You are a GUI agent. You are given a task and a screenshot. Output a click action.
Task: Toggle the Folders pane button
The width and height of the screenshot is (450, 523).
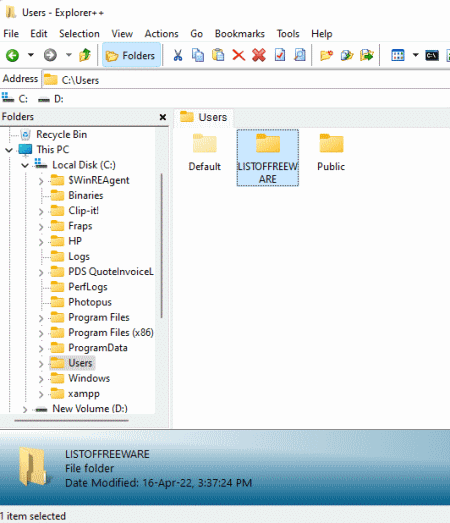click(131, 55)
